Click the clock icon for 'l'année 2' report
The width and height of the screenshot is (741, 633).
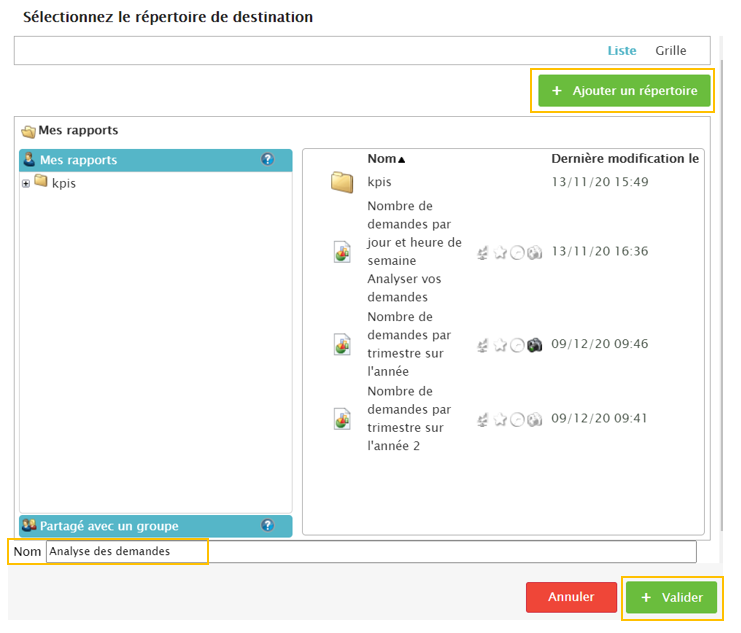click(517, 419)
